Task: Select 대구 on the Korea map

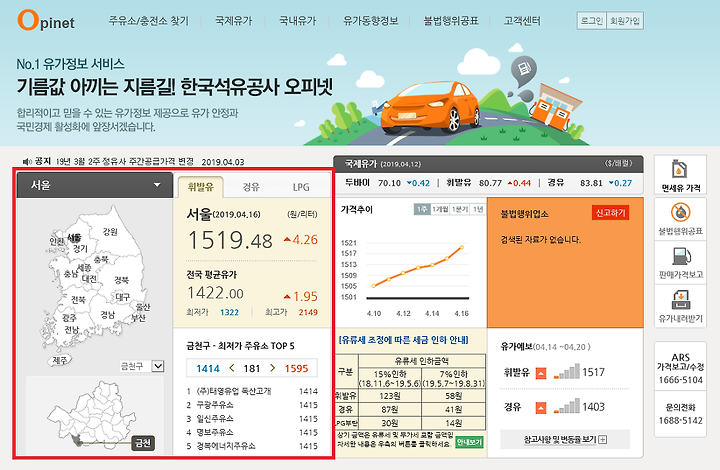Action: (123, 297)
